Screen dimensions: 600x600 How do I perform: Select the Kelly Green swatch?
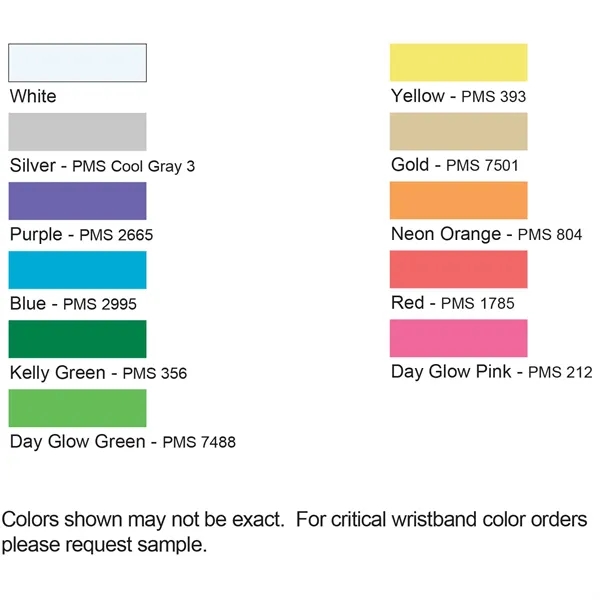[77, 339]
